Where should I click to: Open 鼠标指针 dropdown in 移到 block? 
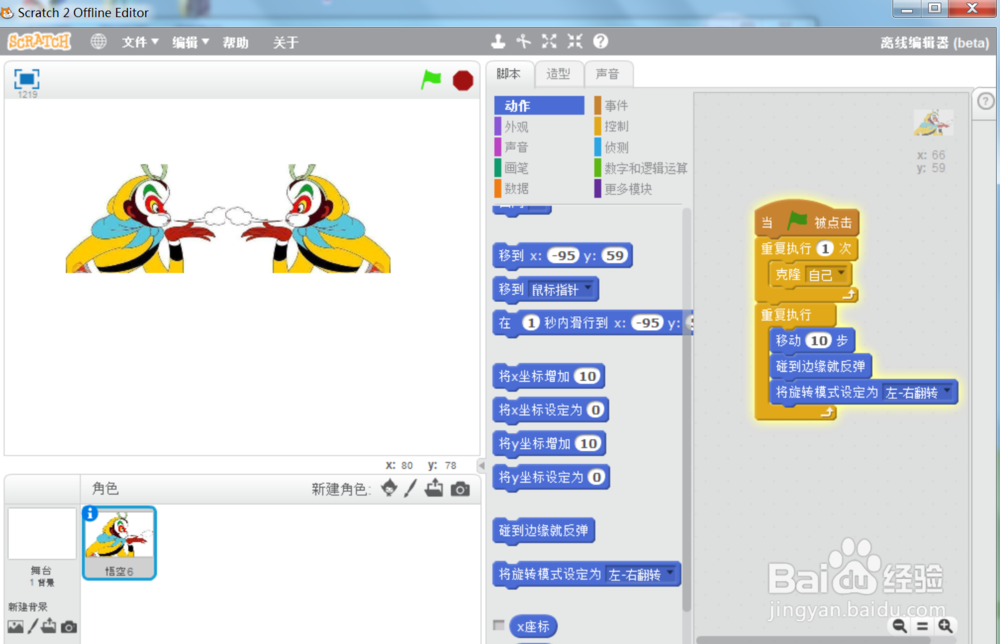pos(561,290)
